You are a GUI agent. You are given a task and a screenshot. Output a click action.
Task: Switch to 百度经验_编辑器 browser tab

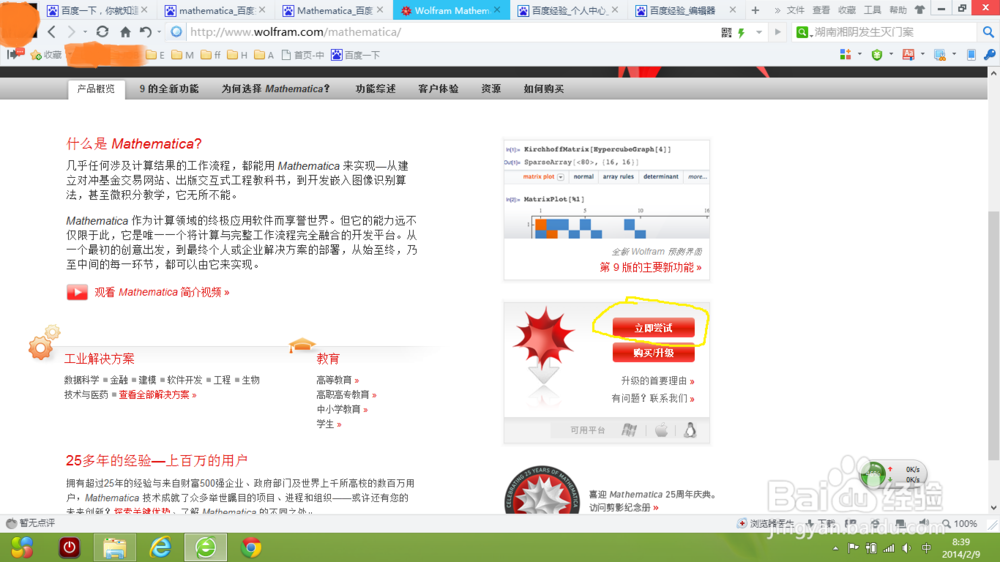point(686,10)
